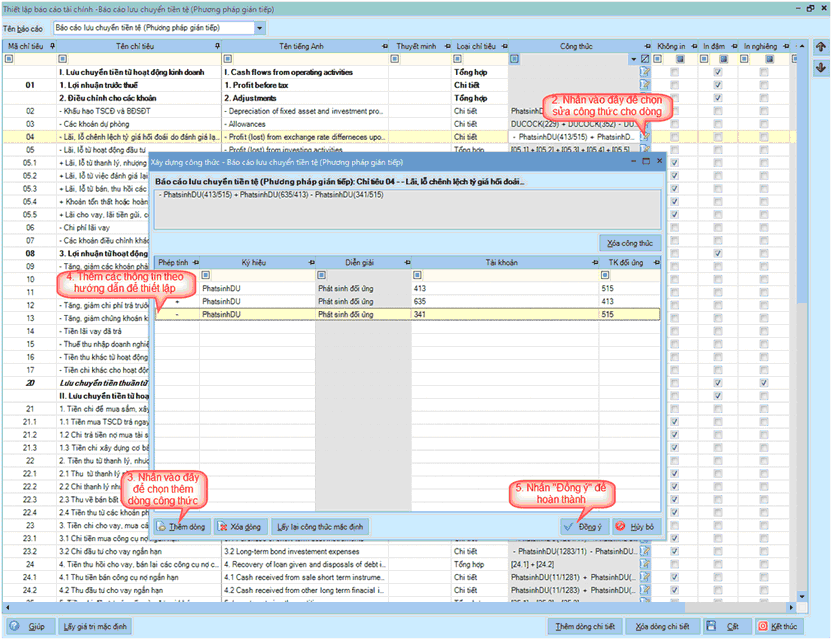Screen dimensions: 832x640
Task: Click the vertical scrollbar down arrow
Action: point(802,596)
